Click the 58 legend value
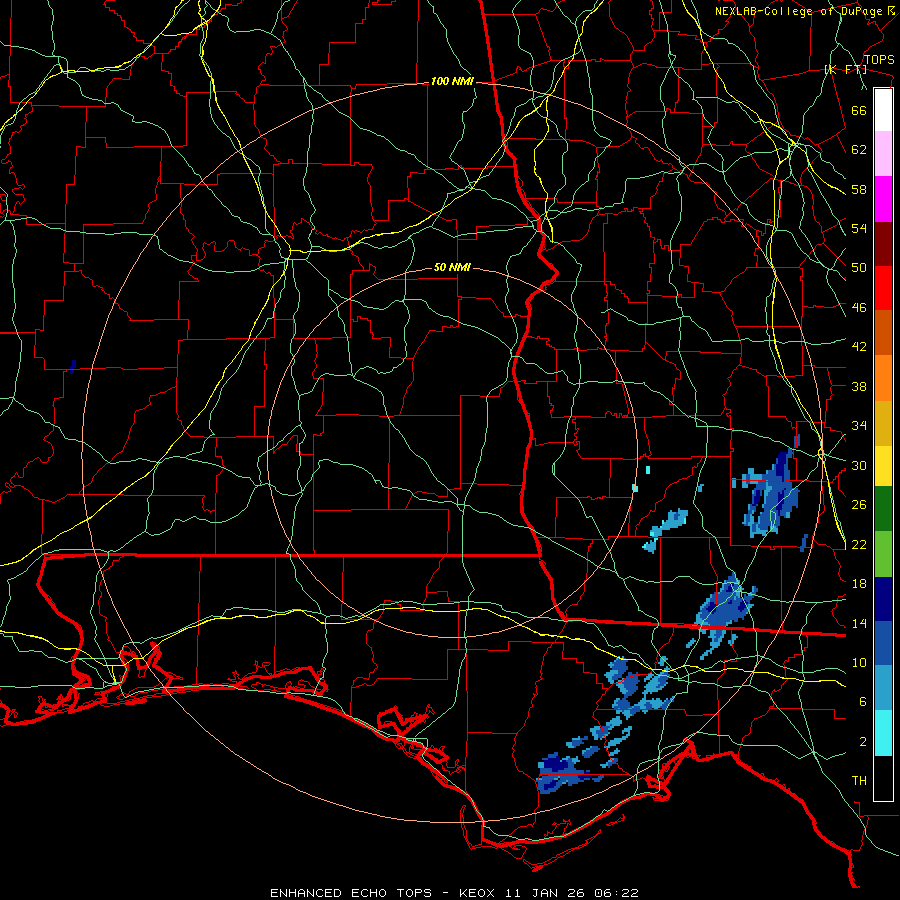This screenshot has width=900, height=900. coord(859,189)
